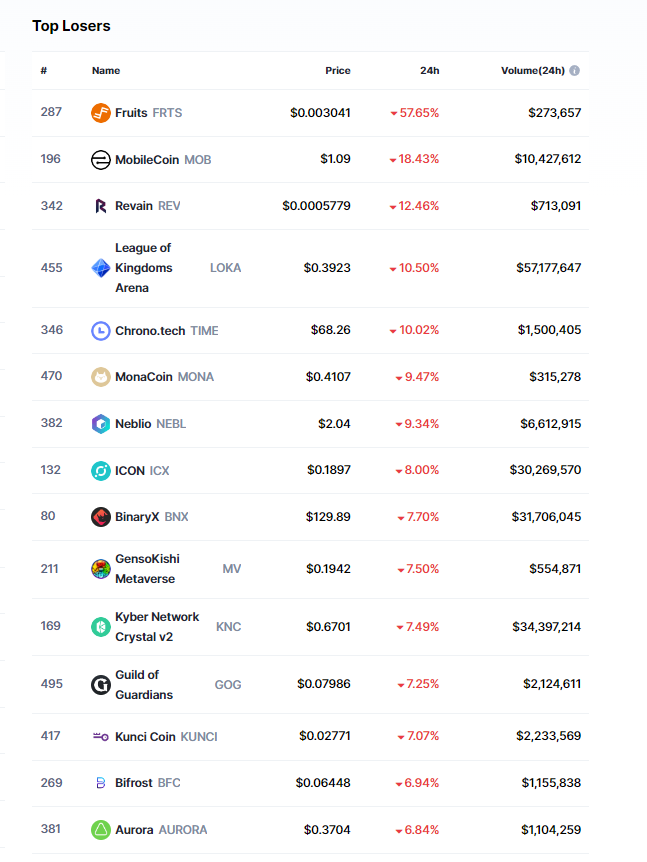
Task: Click the Aurora triangle logo icon
Action: tap(101, 830)
